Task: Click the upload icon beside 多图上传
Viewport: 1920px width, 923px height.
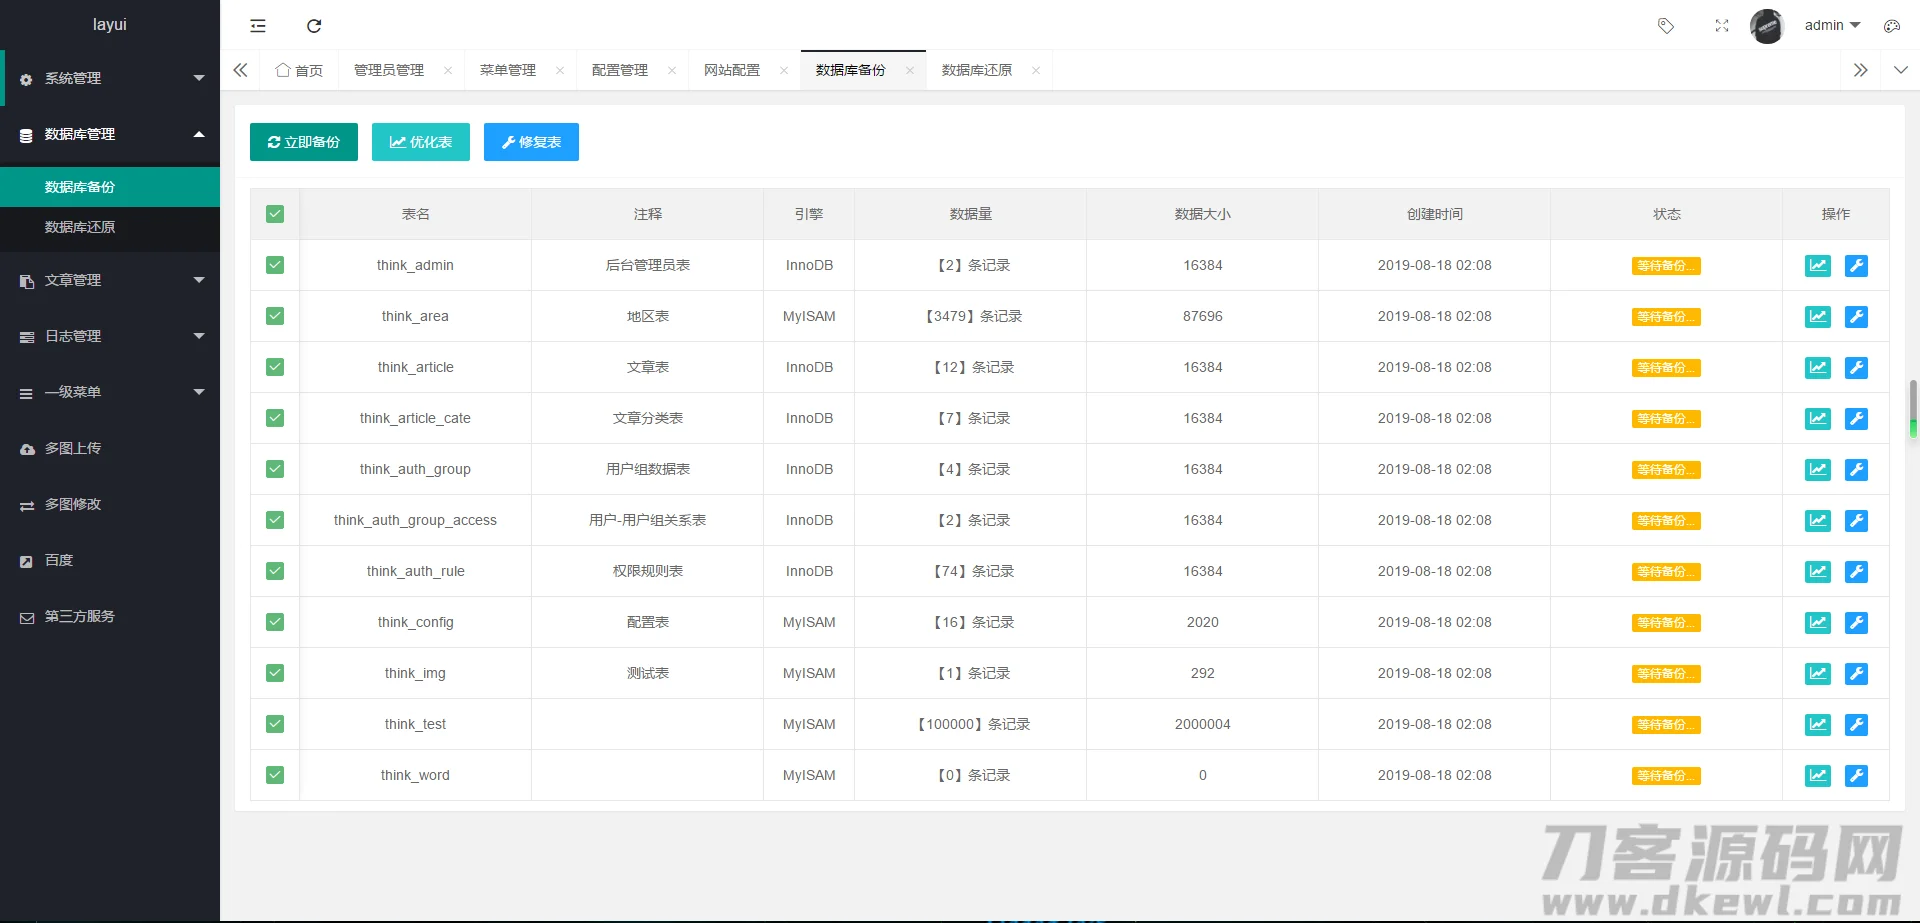Action: point(26,448)
